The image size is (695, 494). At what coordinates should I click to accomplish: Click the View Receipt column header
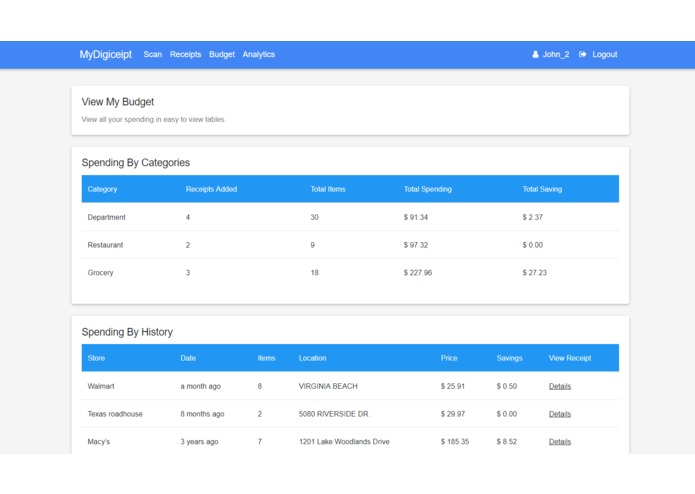[570, 358]
